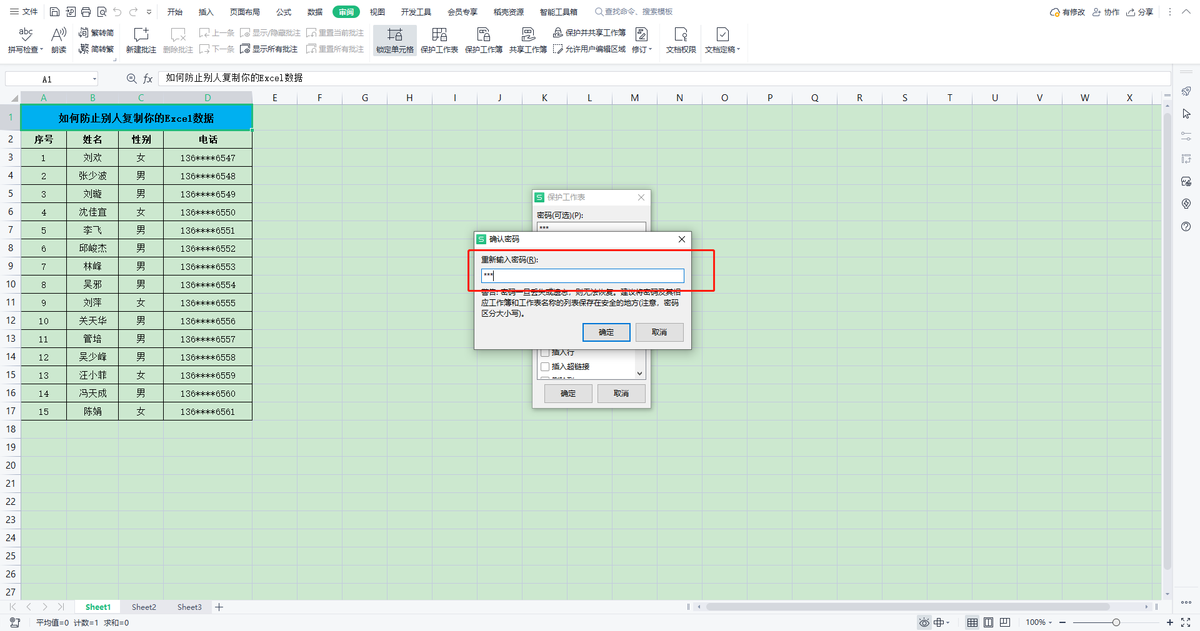This screenshot has width=1200, height=631.
Task: Add a new sheet with the plus icon
Action: (x=220, y=607)
